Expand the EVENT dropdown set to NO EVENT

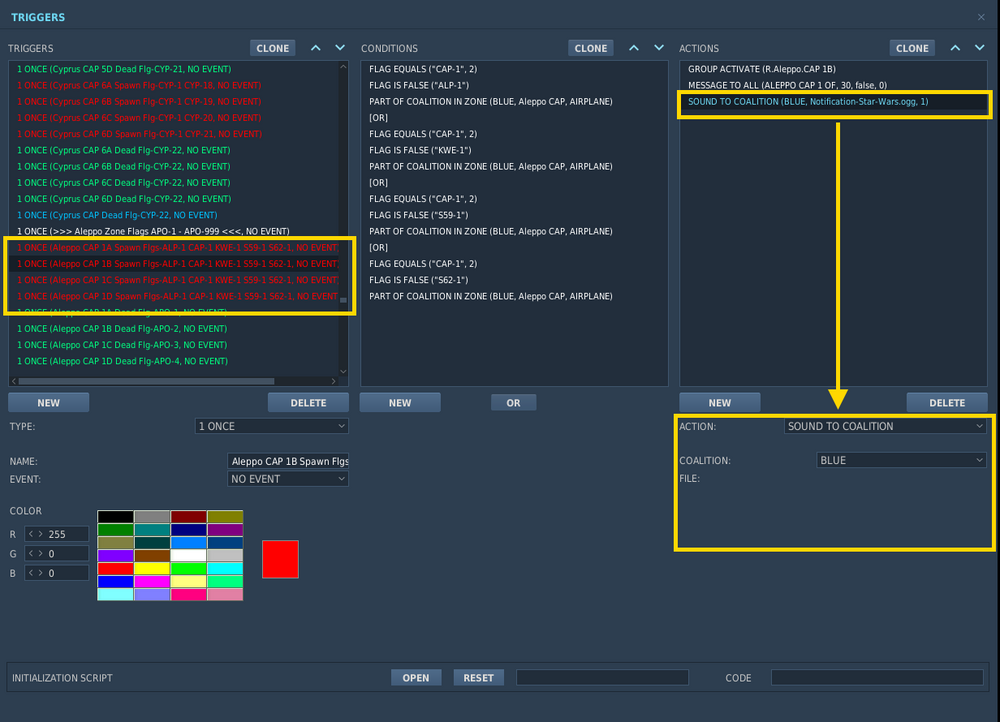(288, 479)
